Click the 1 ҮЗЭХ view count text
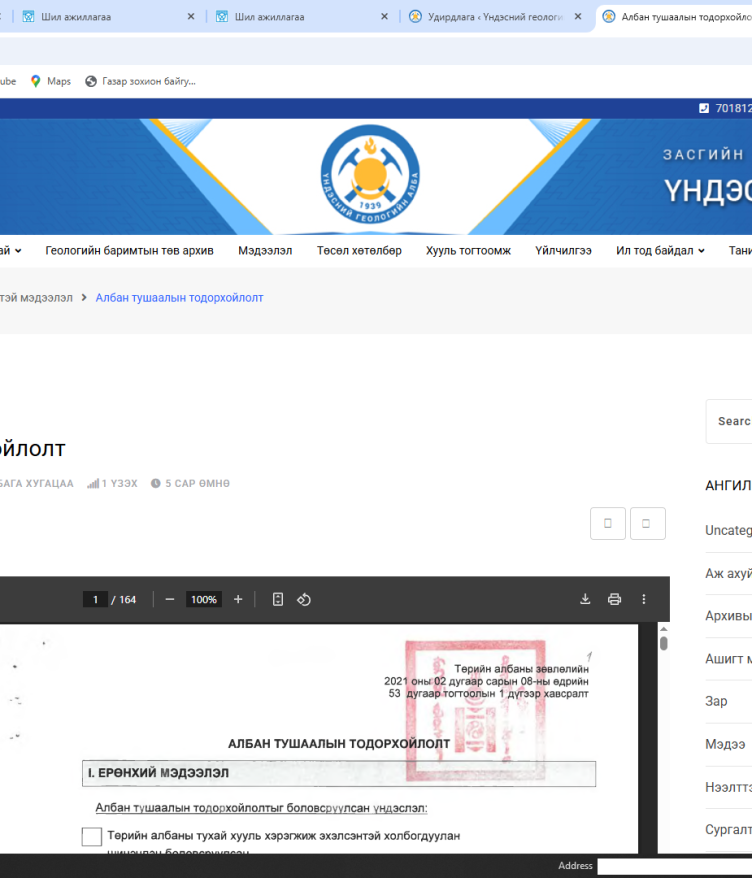752x878 pixels. click(119, 483)
